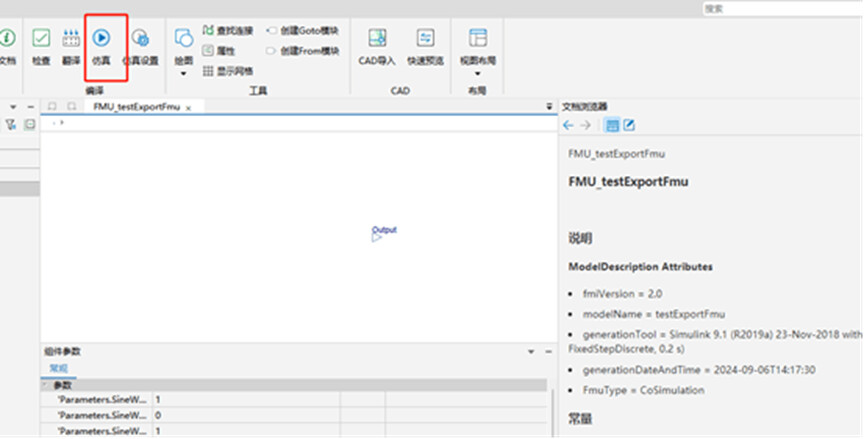Viewport: 864px width, 439px height.
Task: Switch to the FMU_testExportFmu tab
Action: [137, 107]
